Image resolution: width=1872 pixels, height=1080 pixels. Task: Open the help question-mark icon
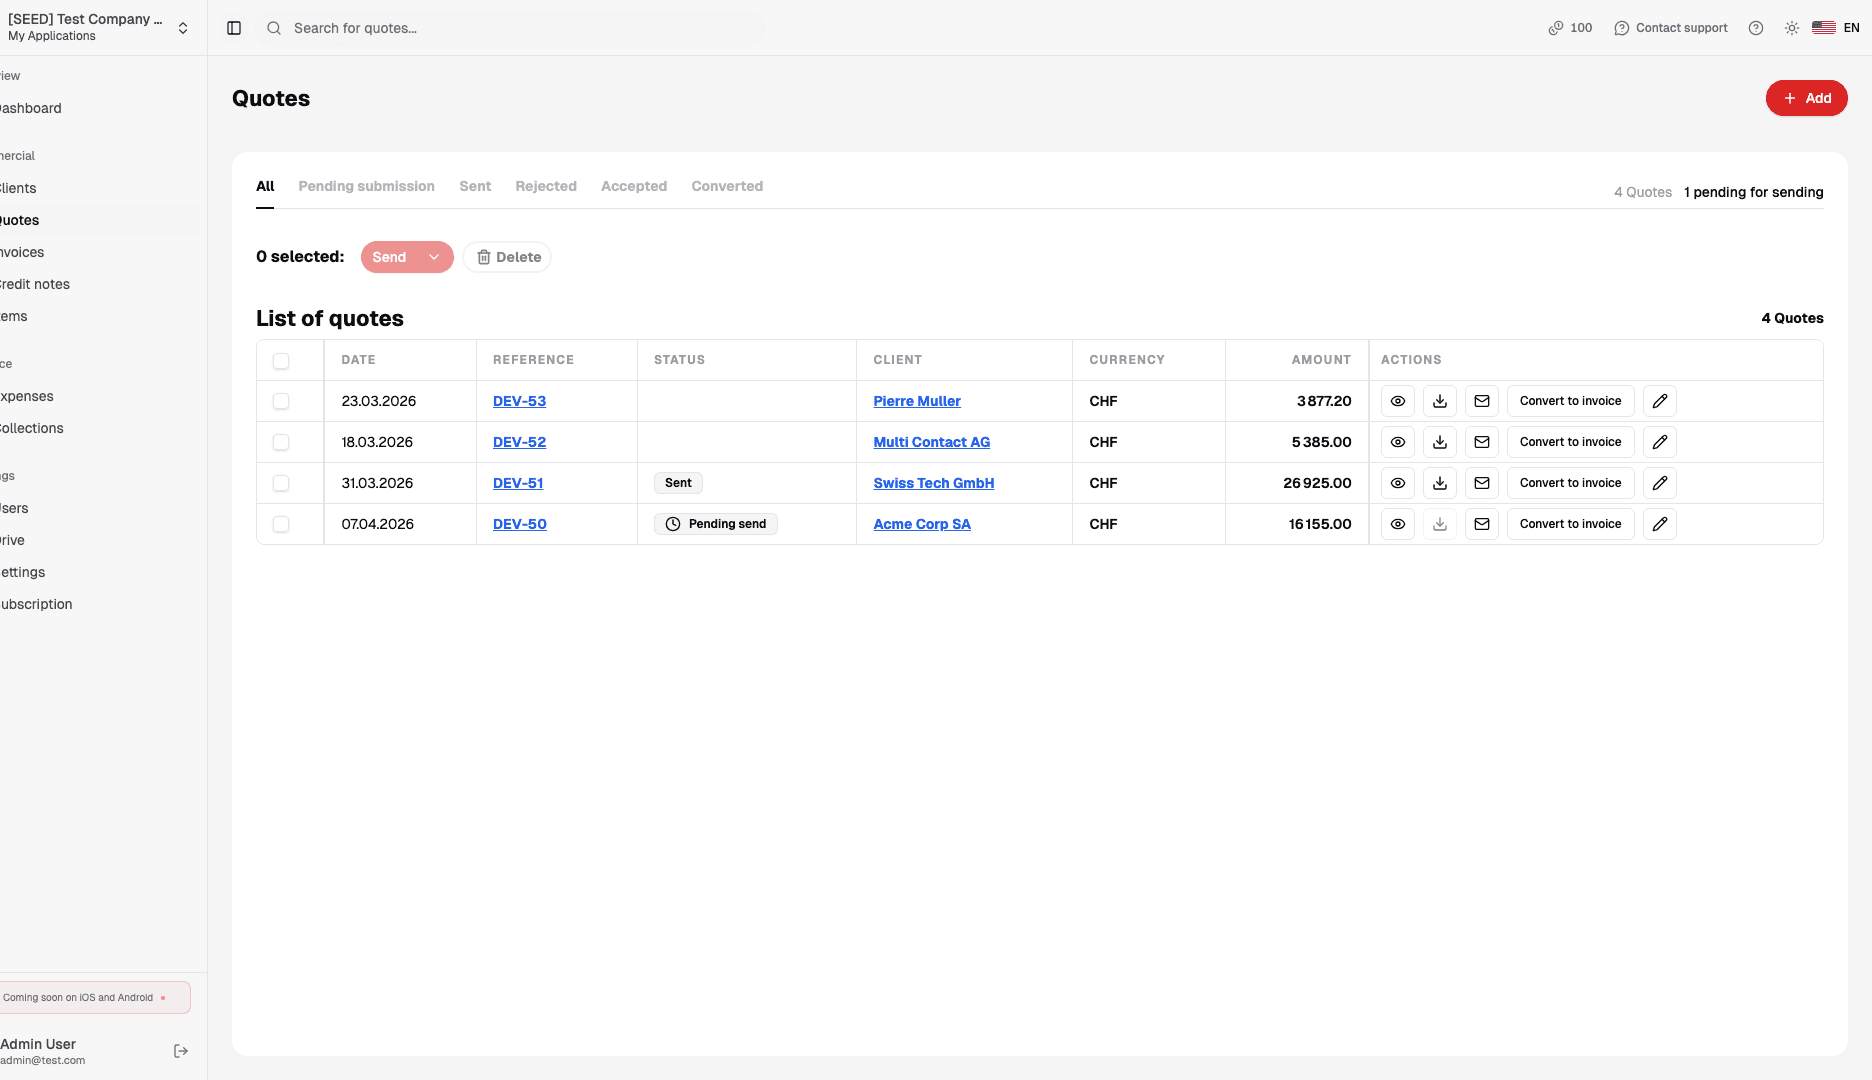coord(1755,27)
